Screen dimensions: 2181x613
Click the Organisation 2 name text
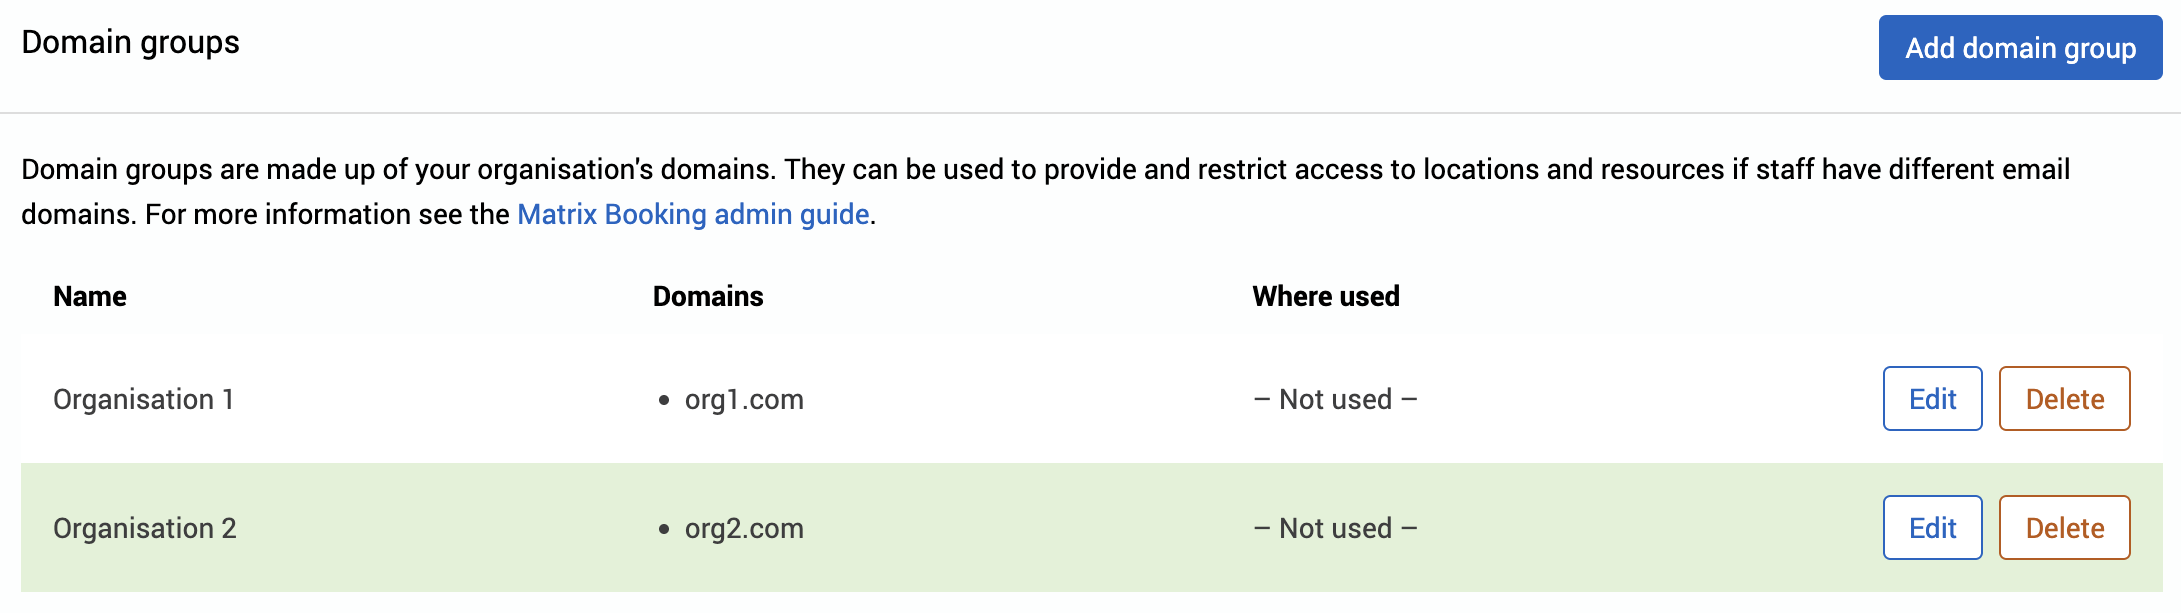pos(146,527)
